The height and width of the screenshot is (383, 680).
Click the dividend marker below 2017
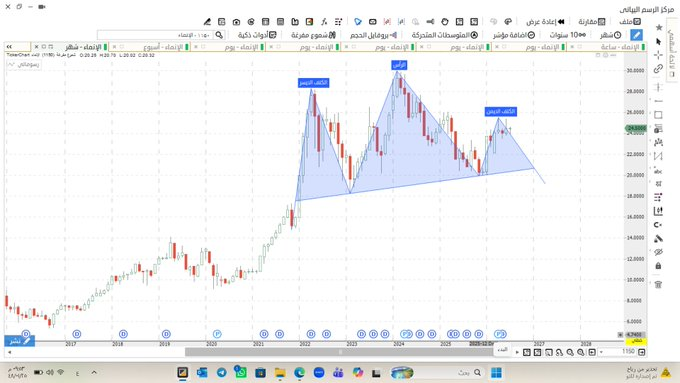[77, 334]
